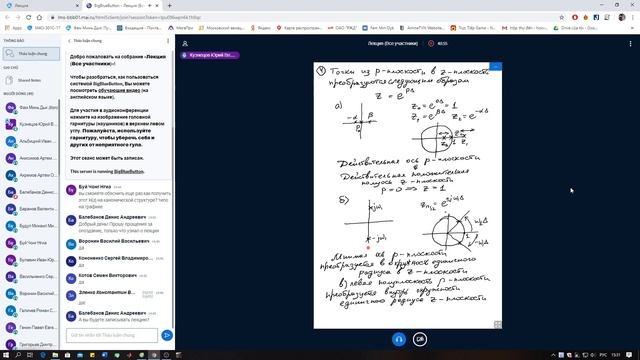The image size is (640, 360).
Task: Select user 'Фам Минь Дык' in the list
Action: point(31,108)
